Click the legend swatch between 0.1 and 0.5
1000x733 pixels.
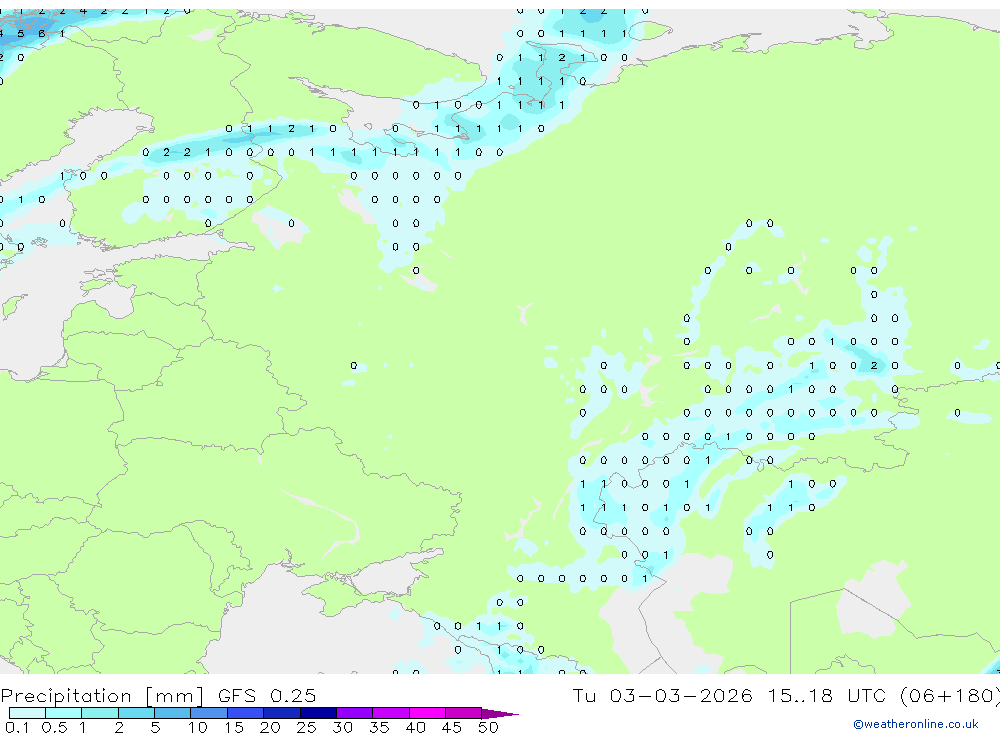pyautogui.click(x=27, y=713)
